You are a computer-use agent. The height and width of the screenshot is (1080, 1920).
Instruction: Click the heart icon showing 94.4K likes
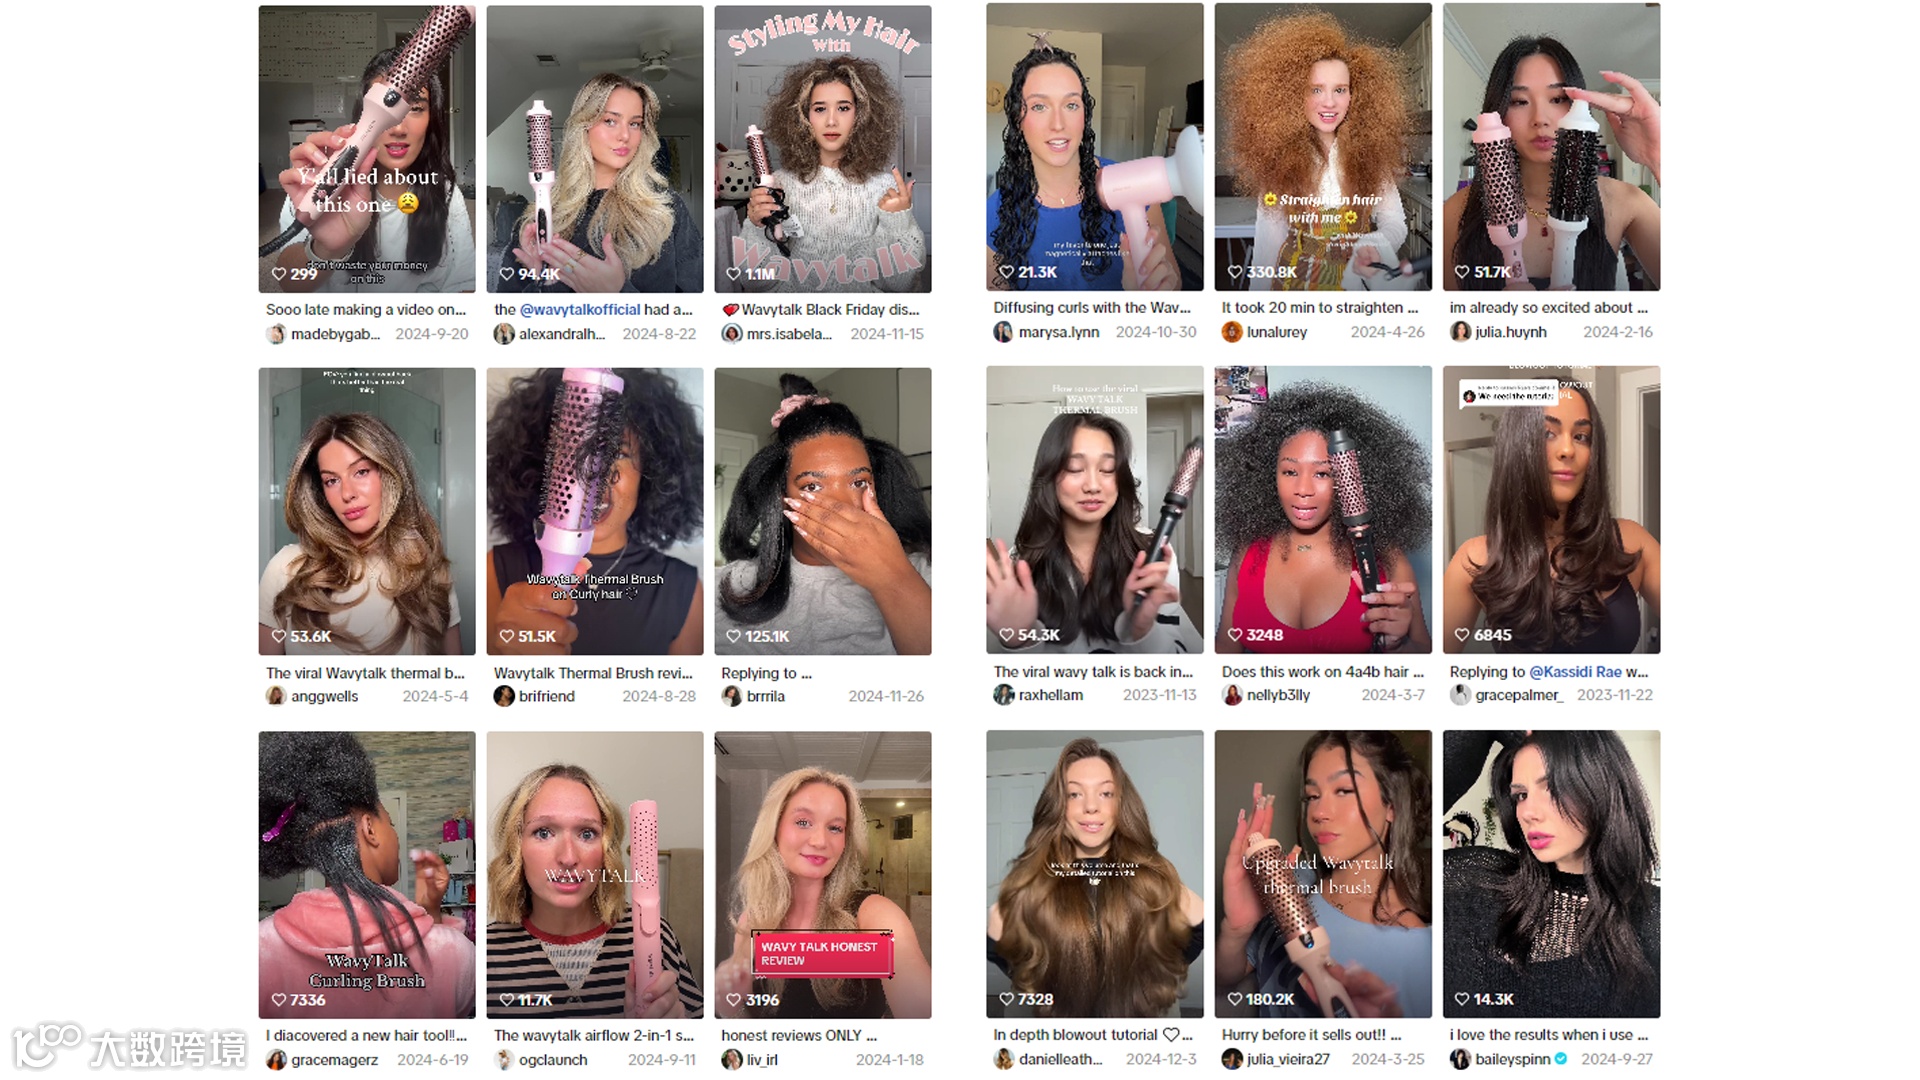(506, 274)
